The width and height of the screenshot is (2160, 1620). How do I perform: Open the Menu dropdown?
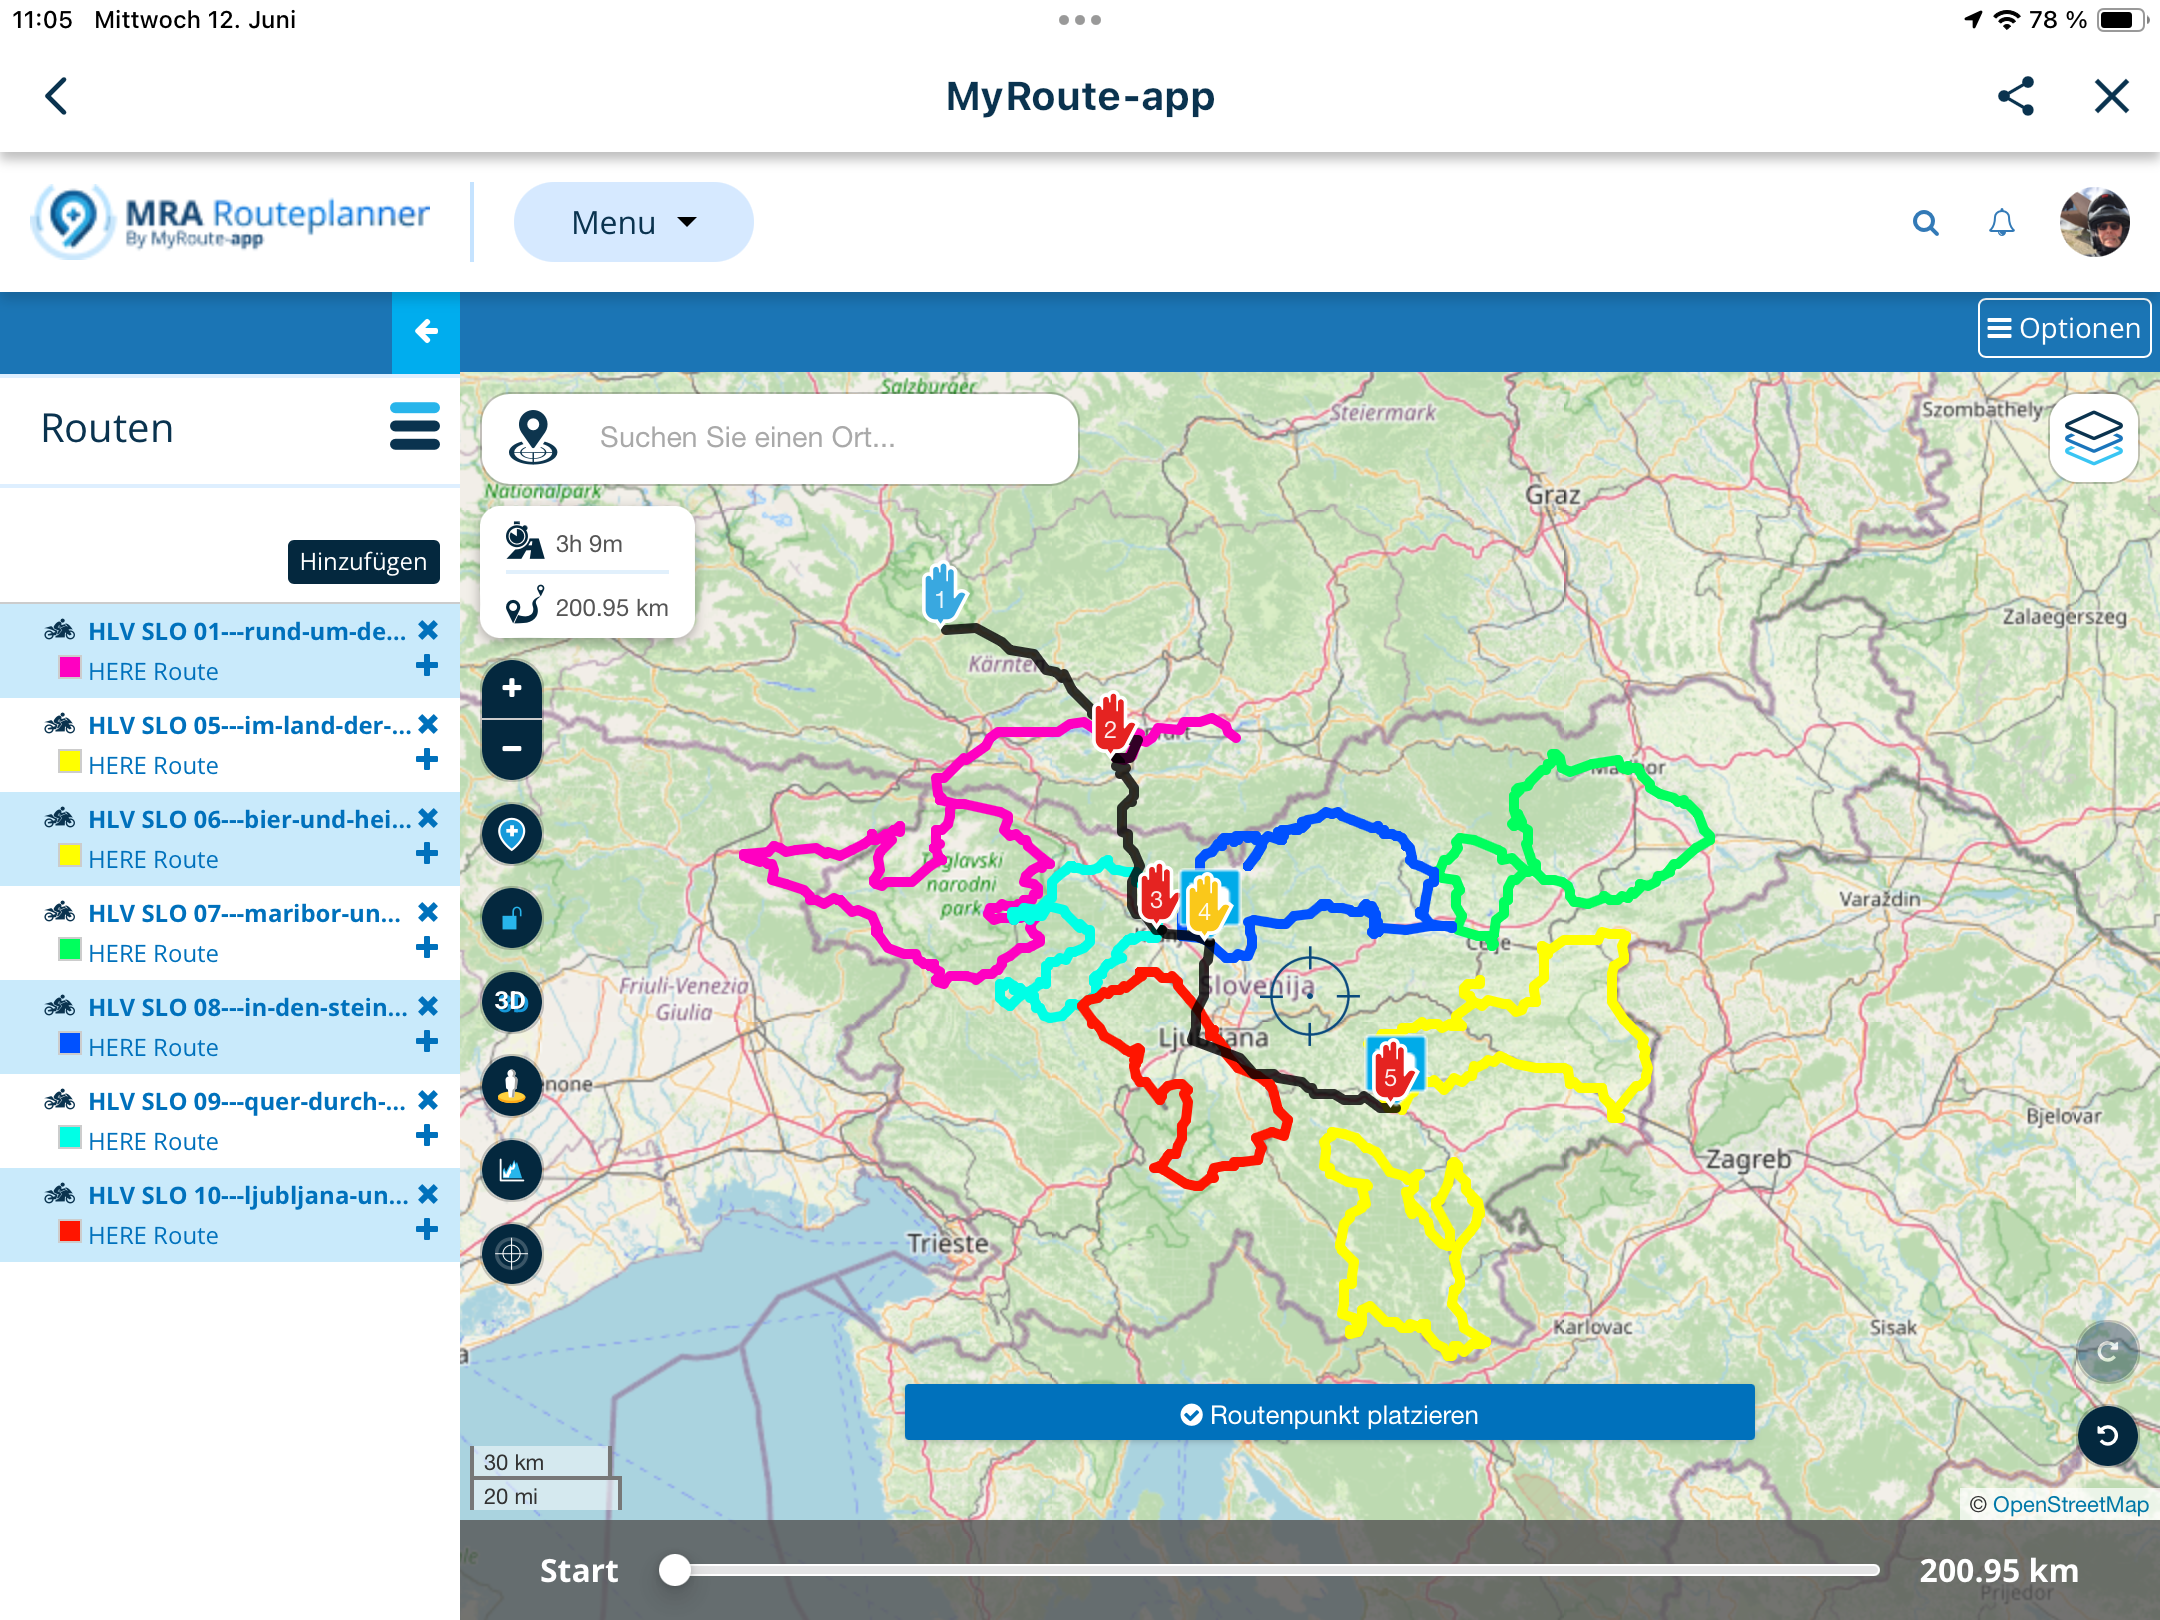coord(633,222)
